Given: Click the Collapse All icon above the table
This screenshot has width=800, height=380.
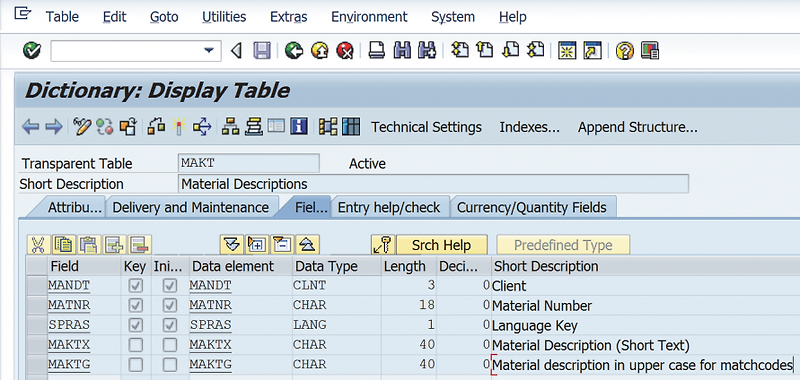Looking at the screenshot, I should click(308, 245).
